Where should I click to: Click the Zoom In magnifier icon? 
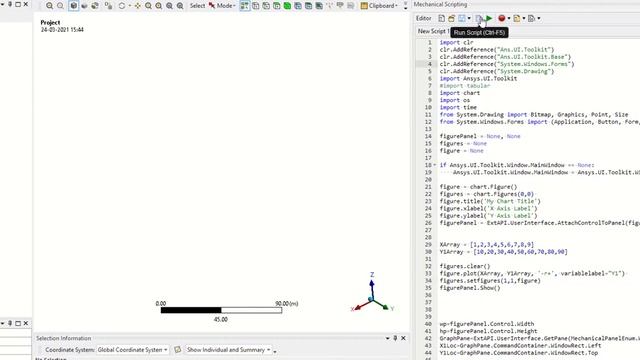tap(49, 6)
